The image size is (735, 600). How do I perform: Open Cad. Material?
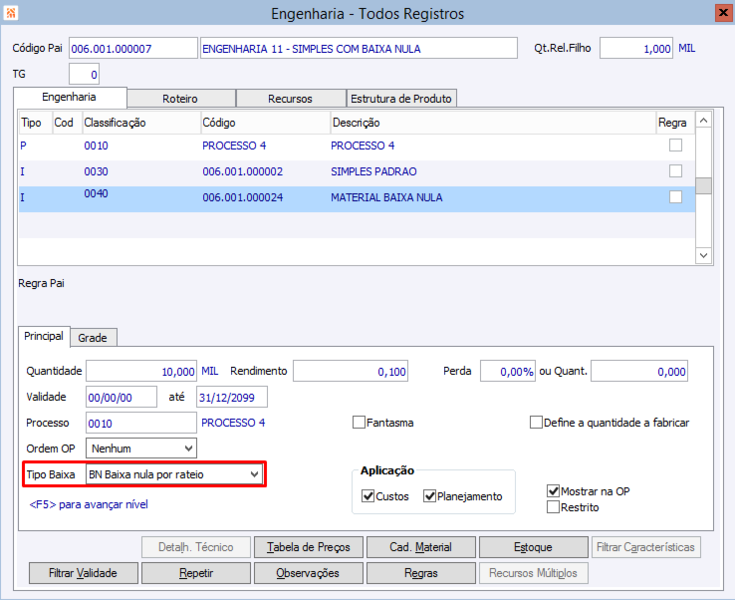tap(421, 547)
